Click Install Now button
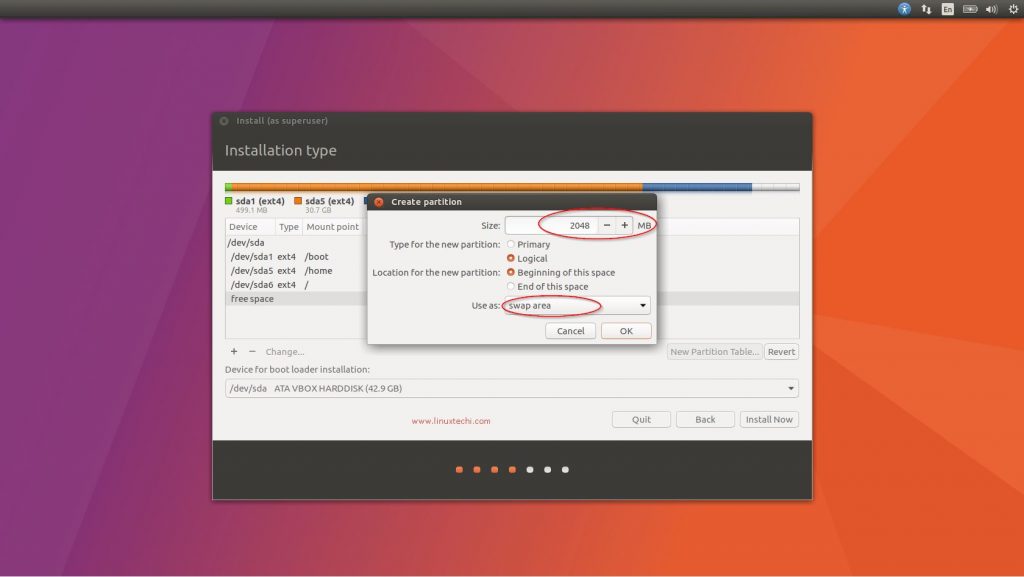Image resolution: width=1024 pixels, height=577 pixels. pos(769,420)
